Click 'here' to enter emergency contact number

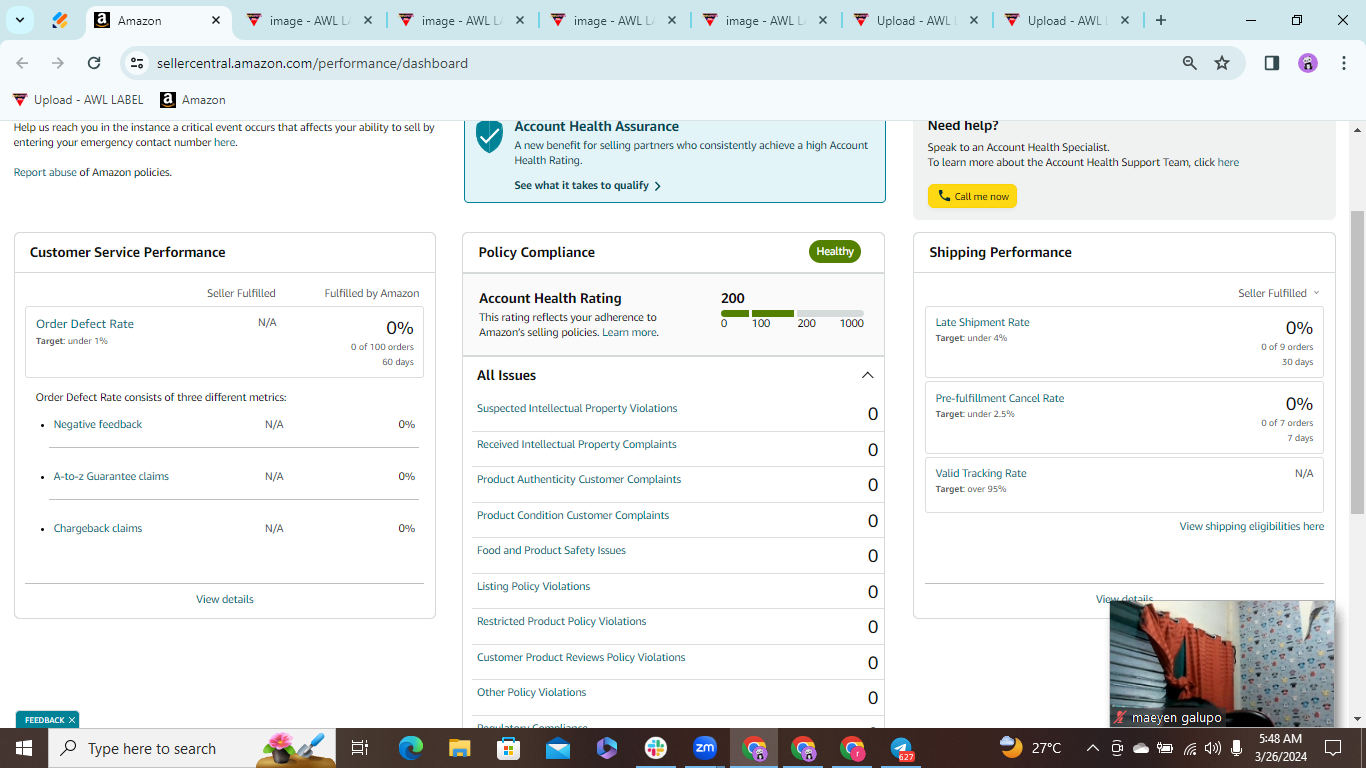(x=225, y=142)
